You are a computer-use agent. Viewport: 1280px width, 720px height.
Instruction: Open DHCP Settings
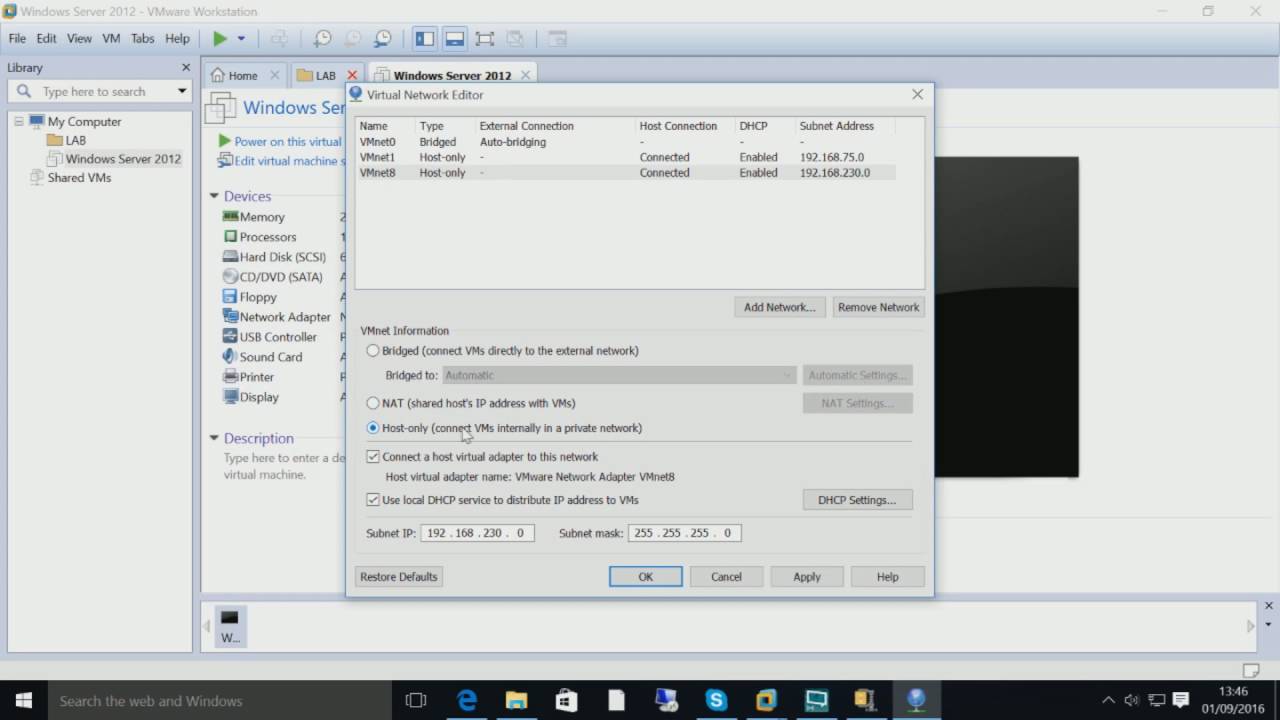[x=857, y=500]
